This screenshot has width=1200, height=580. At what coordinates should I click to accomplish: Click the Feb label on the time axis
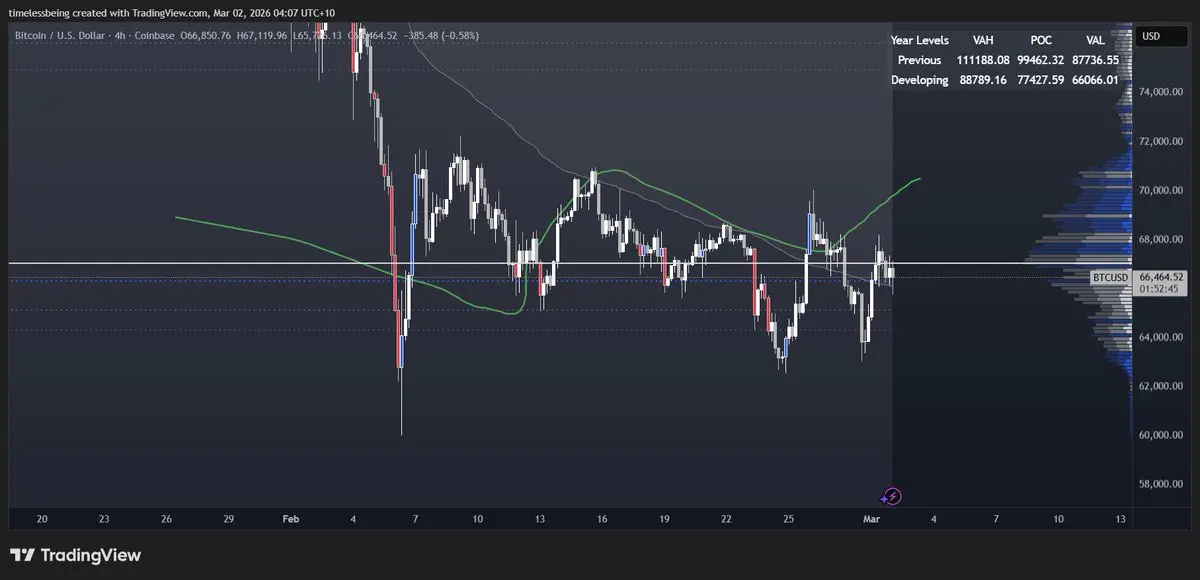point(291,519)
